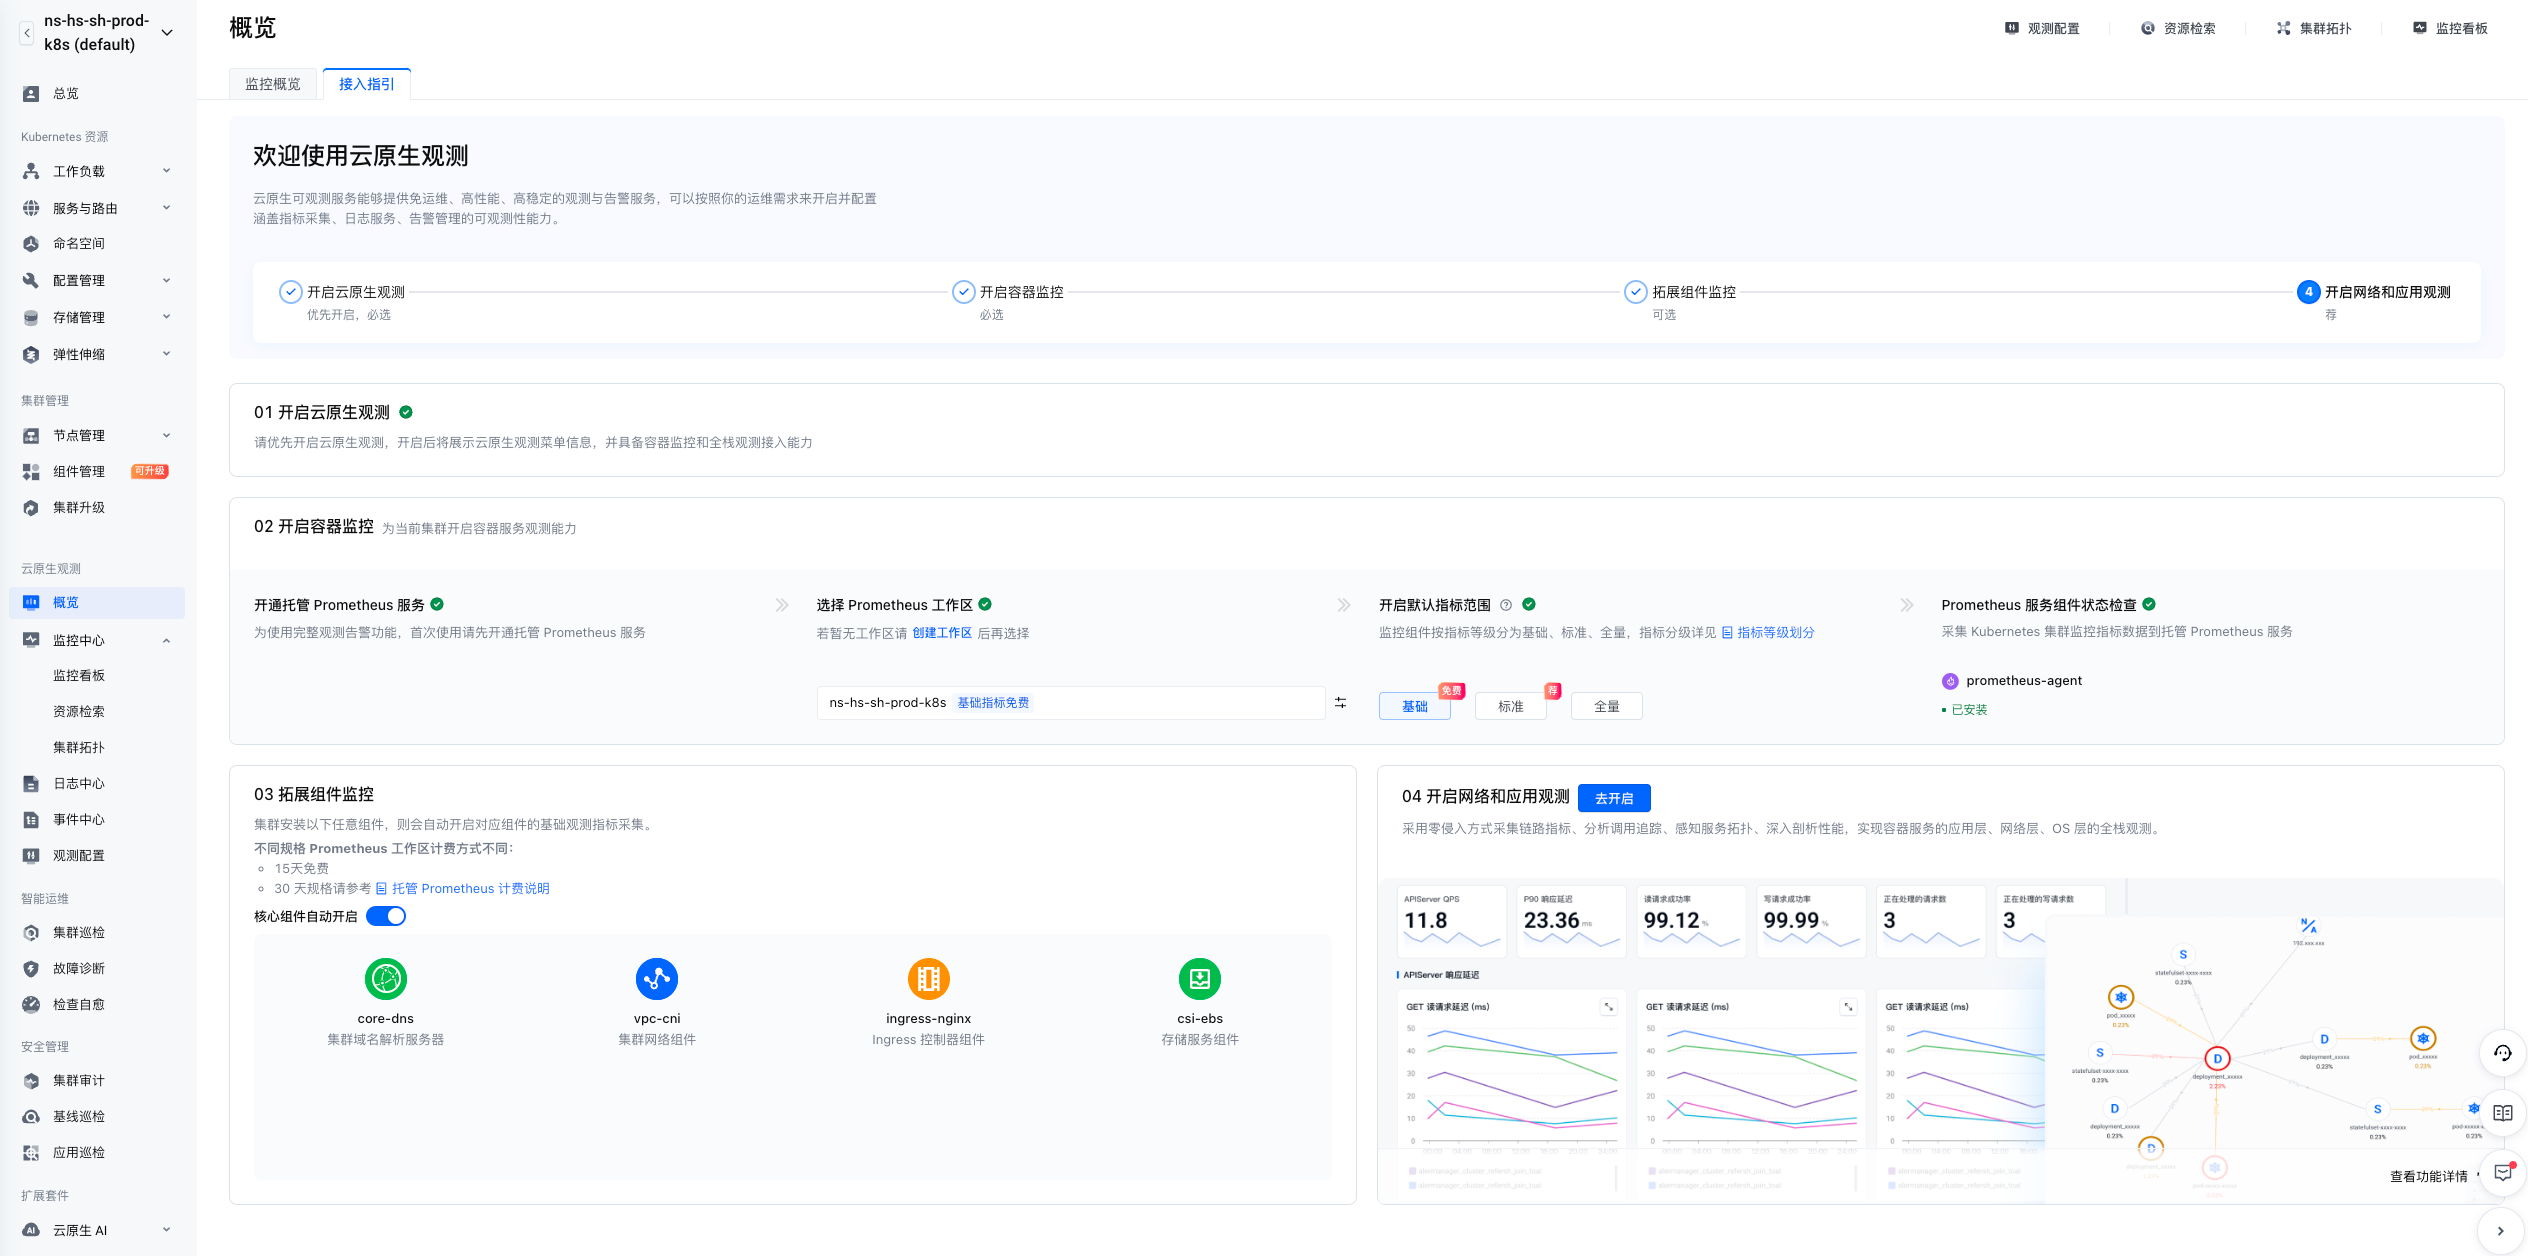Open 日志中心 in the sidebar
This screenshot has height=1256, width=2528.
pos(79,783)
